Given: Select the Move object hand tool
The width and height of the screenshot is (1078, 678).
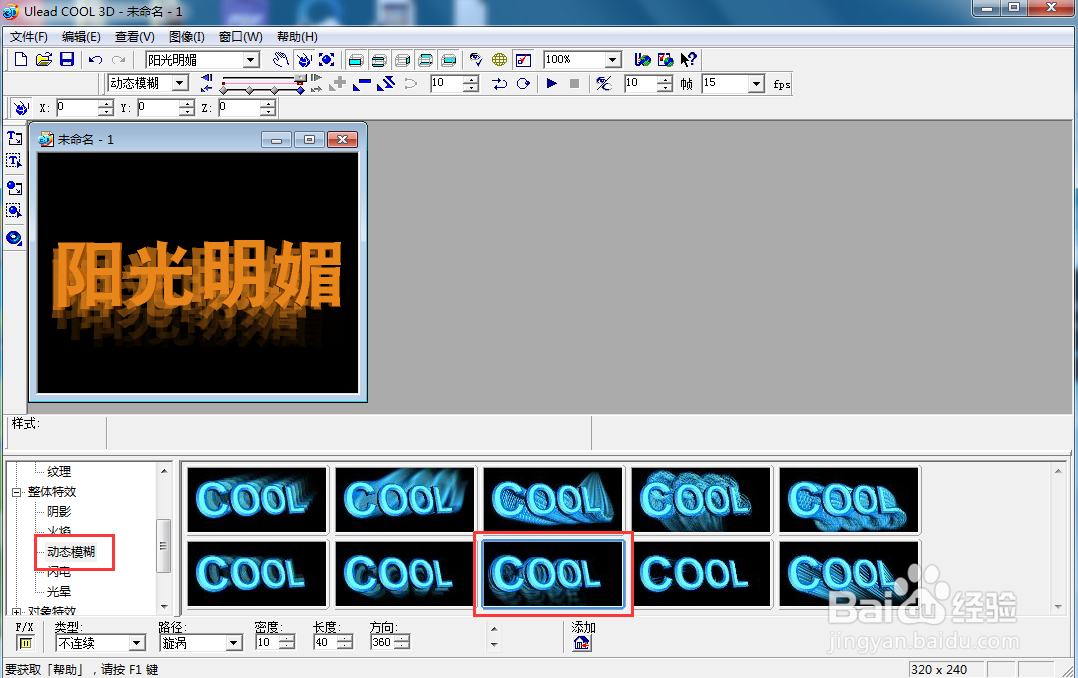Looking at the screenshot, I should [280, 60].
